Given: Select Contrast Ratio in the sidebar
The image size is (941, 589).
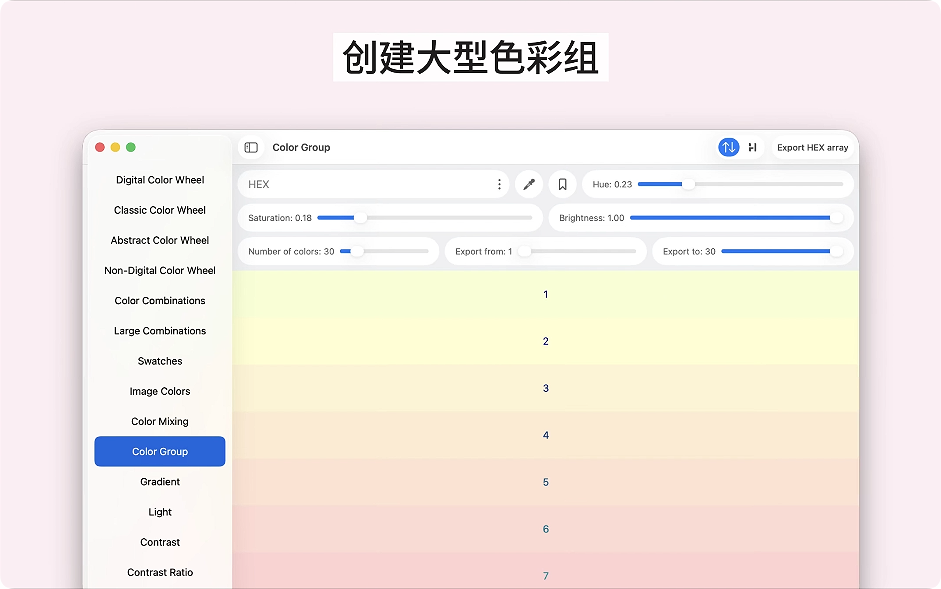Looking at the screenshot, I should coord(160,572).
